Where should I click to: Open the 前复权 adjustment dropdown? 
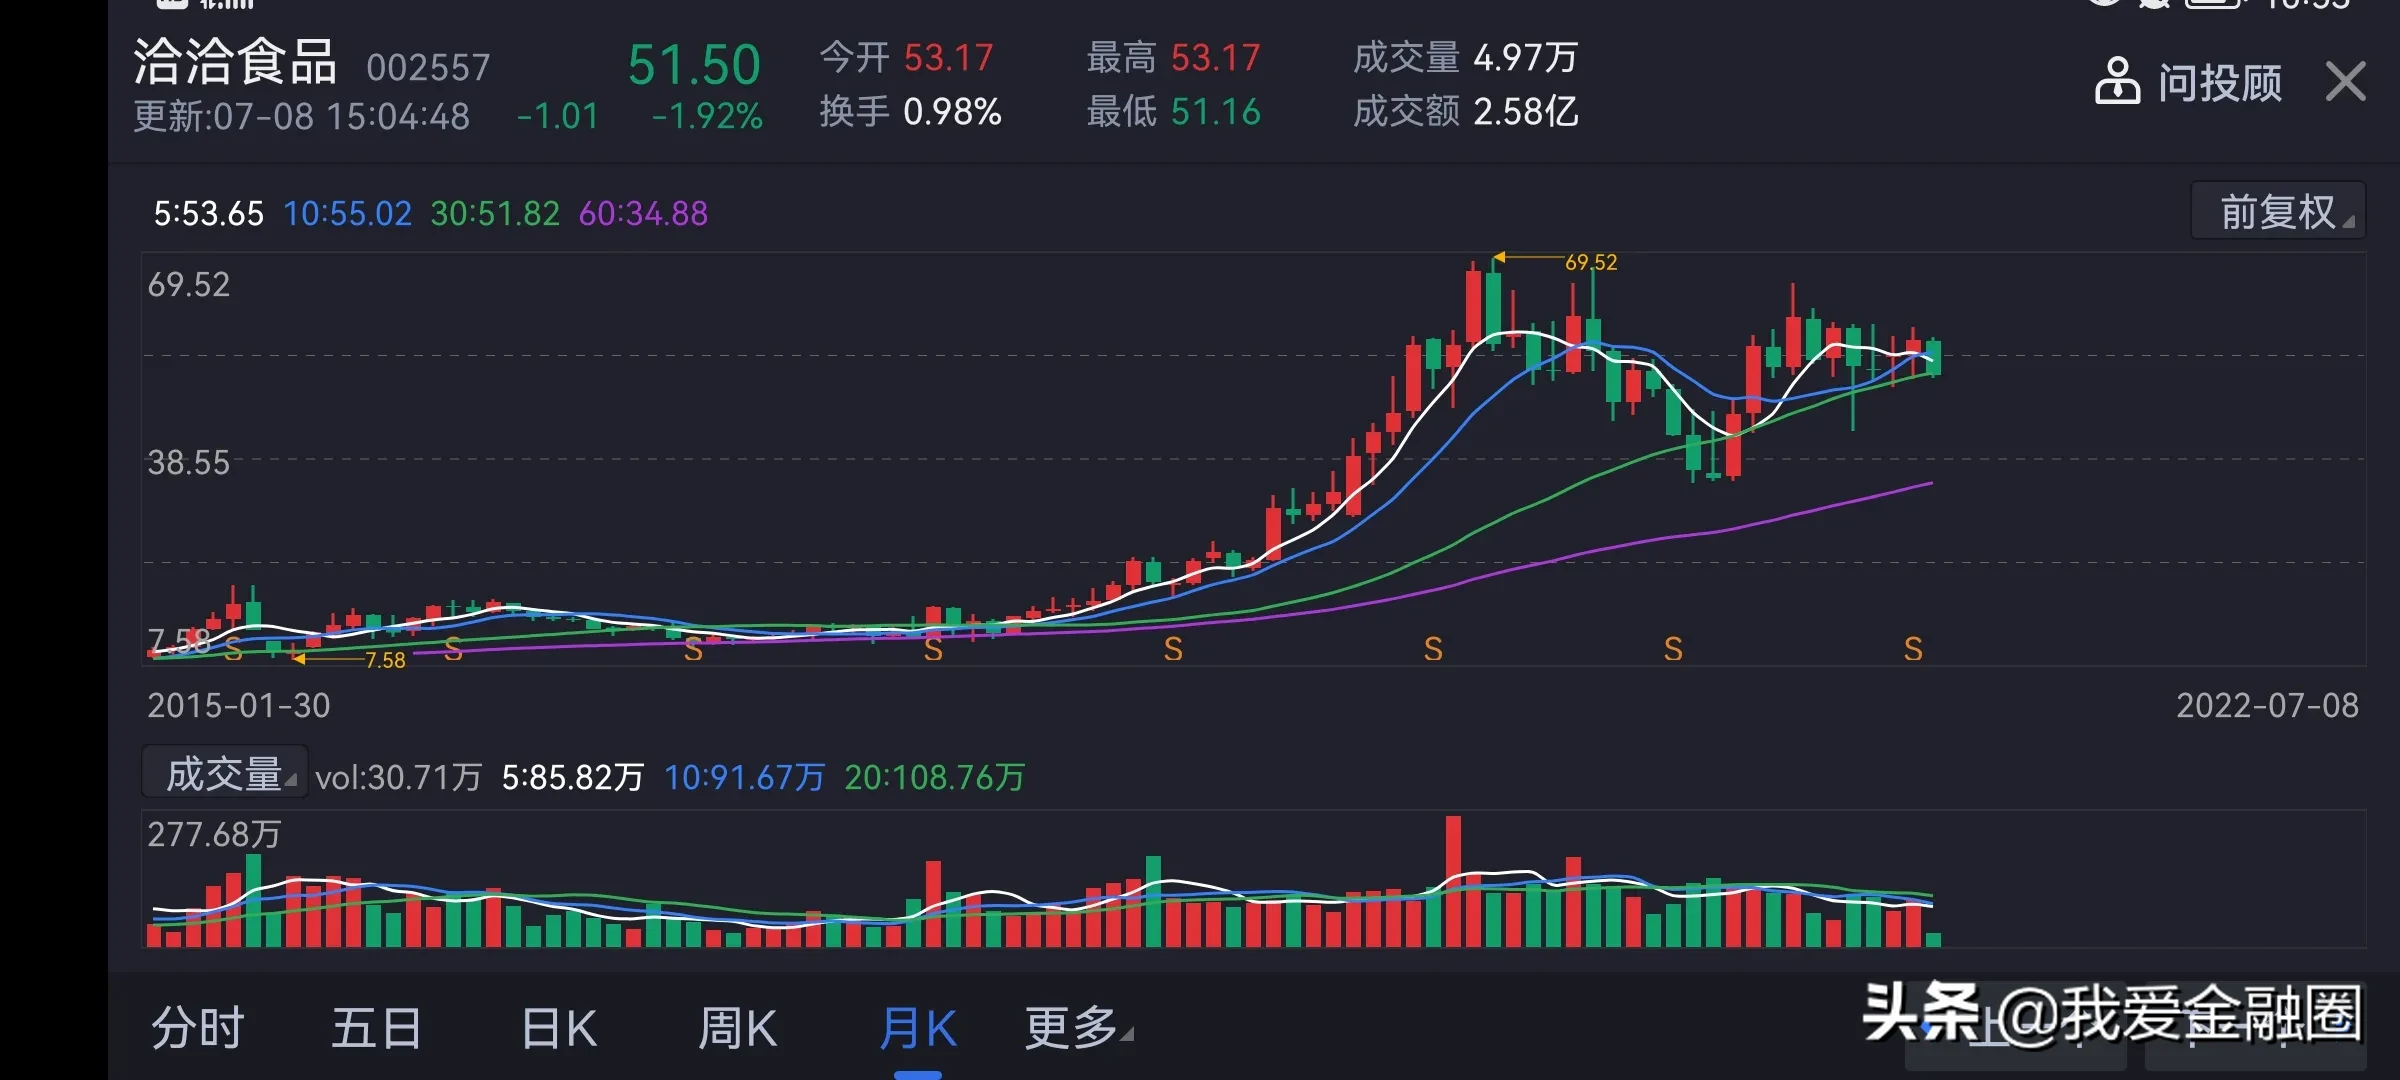click(x=2278, y=212)
